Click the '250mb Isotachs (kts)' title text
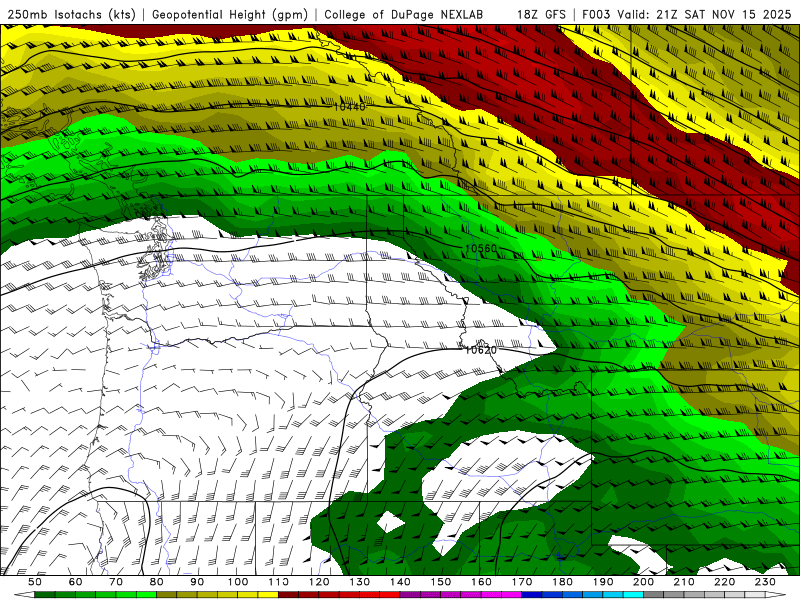800x600 pixels. (71, 14)
